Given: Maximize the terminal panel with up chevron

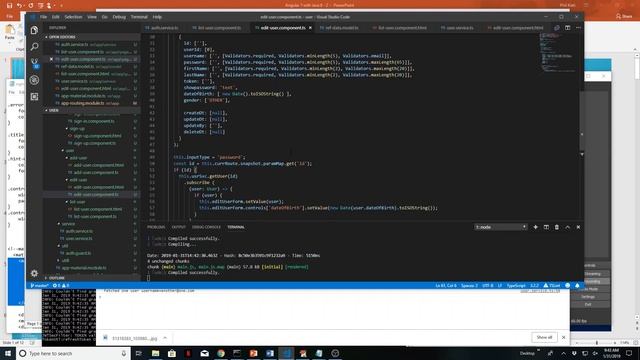Looking at the screenshot, I should point(567,227).
